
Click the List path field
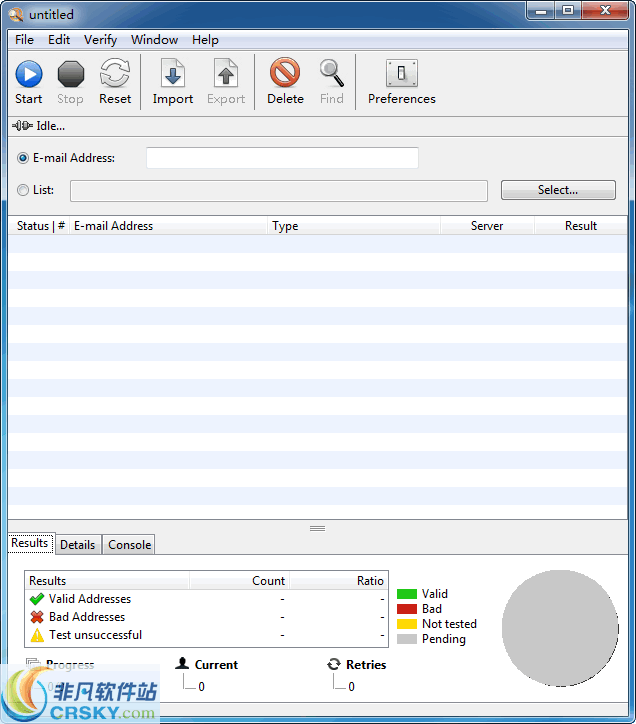coord(279,191)
